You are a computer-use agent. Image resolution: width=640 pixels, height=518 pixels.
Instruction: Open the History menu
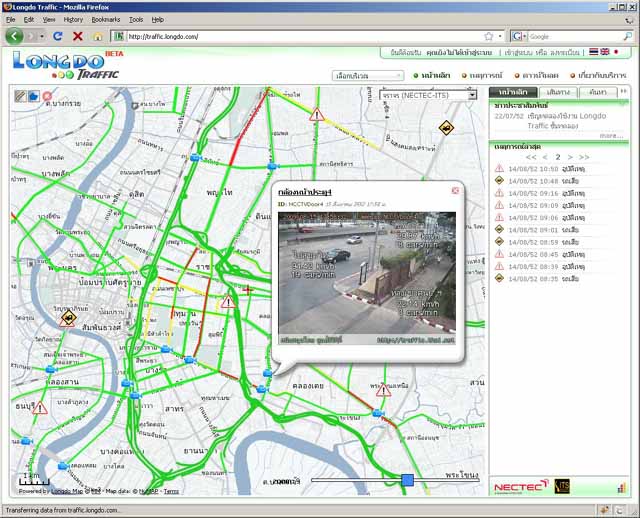pyautogui.click(x=73, y=20)
